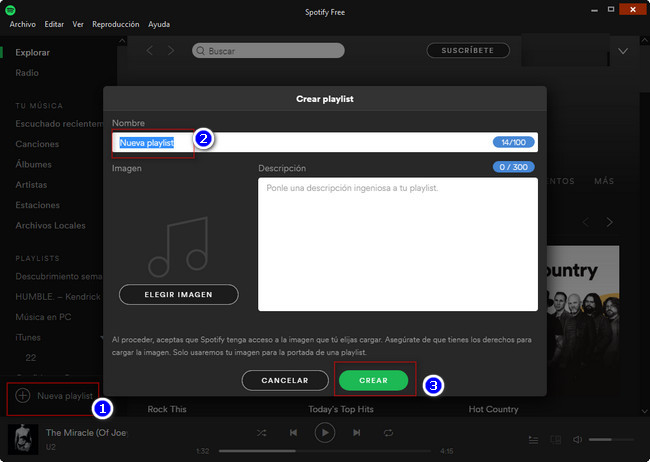Open the HUMBLE. – Kendrick playlist
650x462 pixels.
[58, 297]
